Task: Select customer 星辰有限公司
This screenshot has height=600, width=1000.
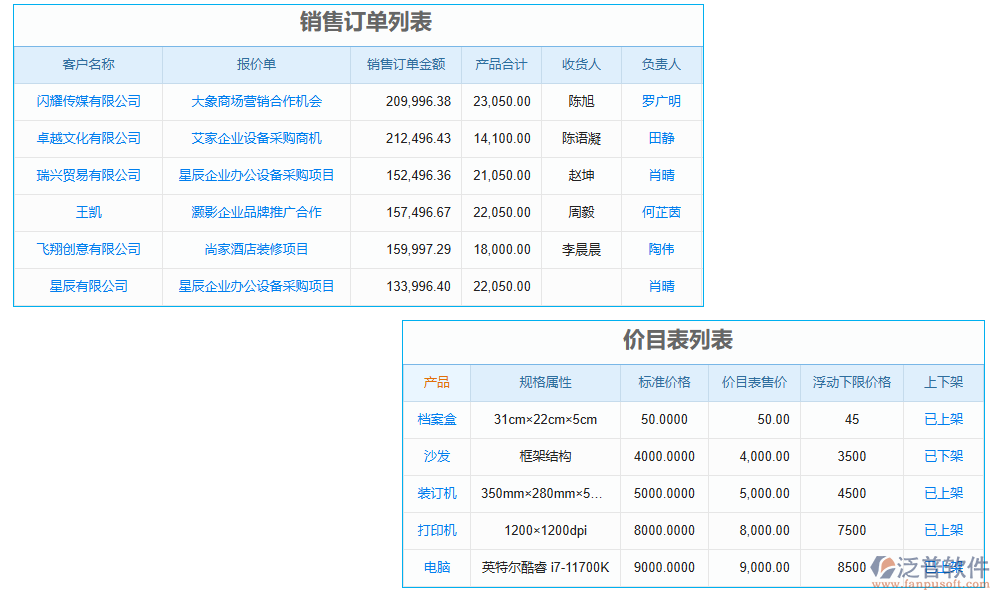Action: 87,286
